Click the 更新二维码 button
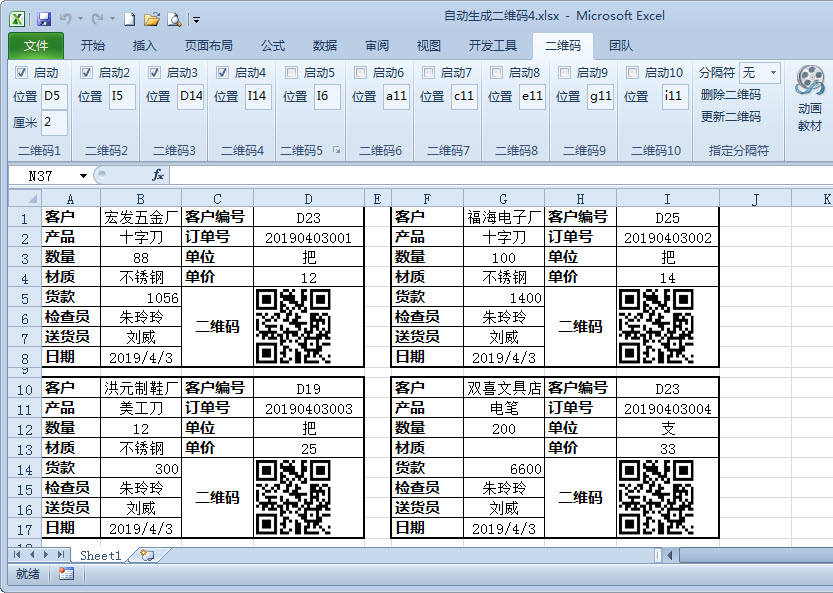This screenshot has height=593, width=833. (730, 116)
